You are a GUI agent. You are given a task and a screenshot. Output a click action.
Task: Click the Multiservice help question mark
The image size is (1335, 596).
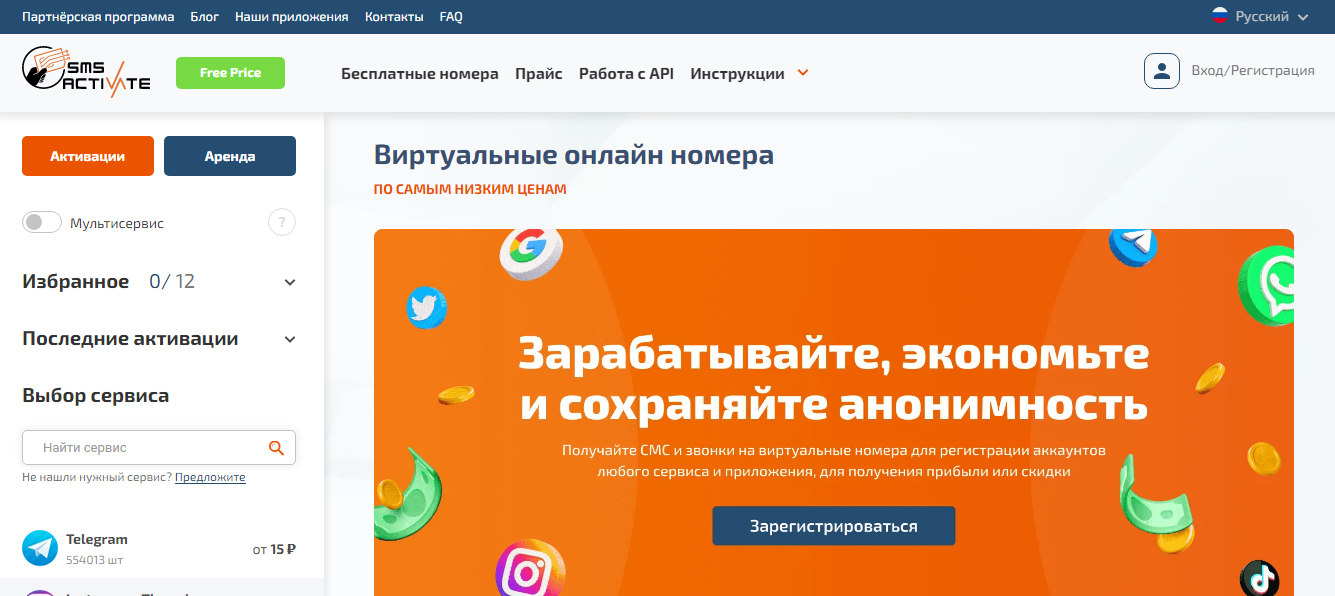pyautogui.click(x=282, y=223)
